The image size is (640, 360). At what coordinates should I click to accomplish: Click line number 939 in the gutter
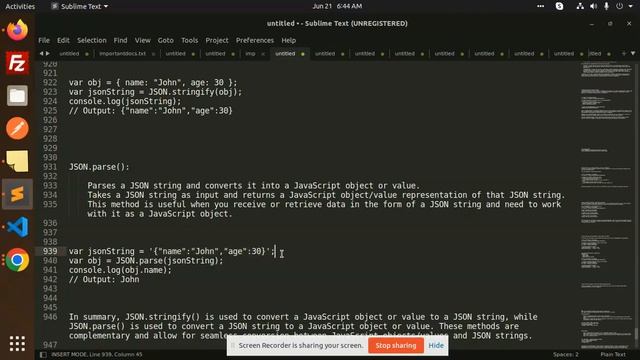(50, 251)
